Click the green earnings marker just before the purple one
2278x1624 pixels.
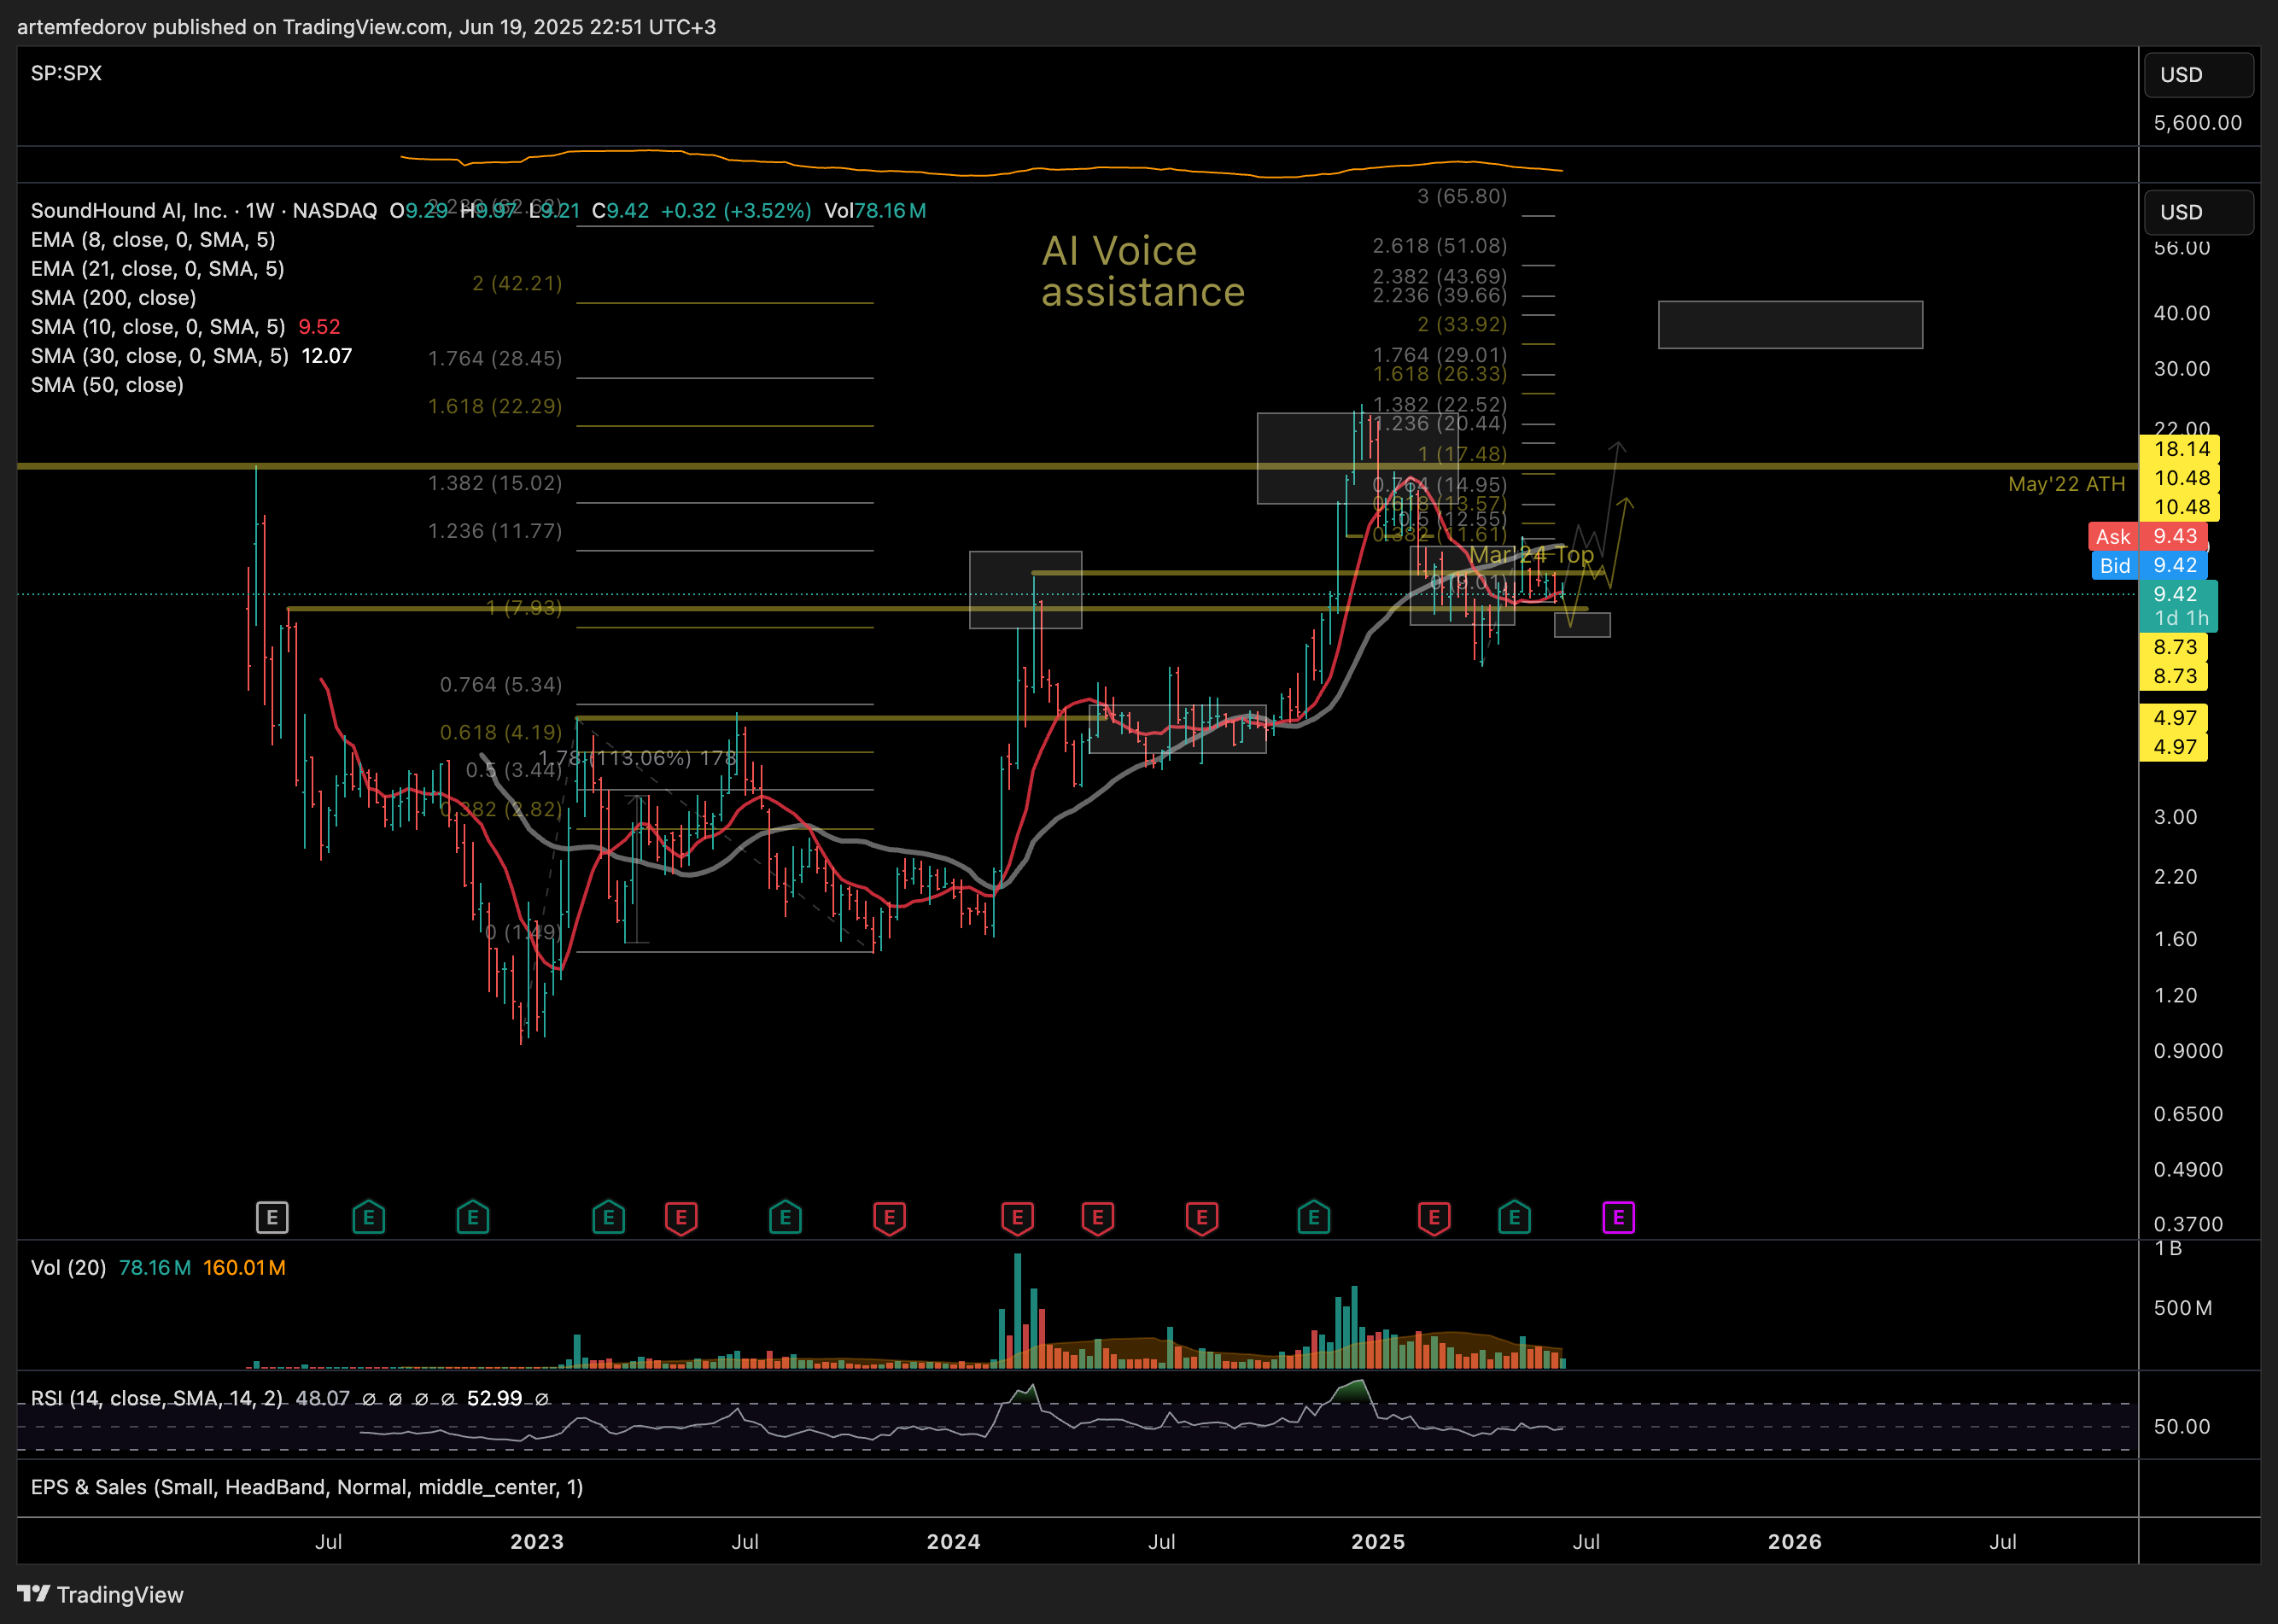[1514, 1217]
